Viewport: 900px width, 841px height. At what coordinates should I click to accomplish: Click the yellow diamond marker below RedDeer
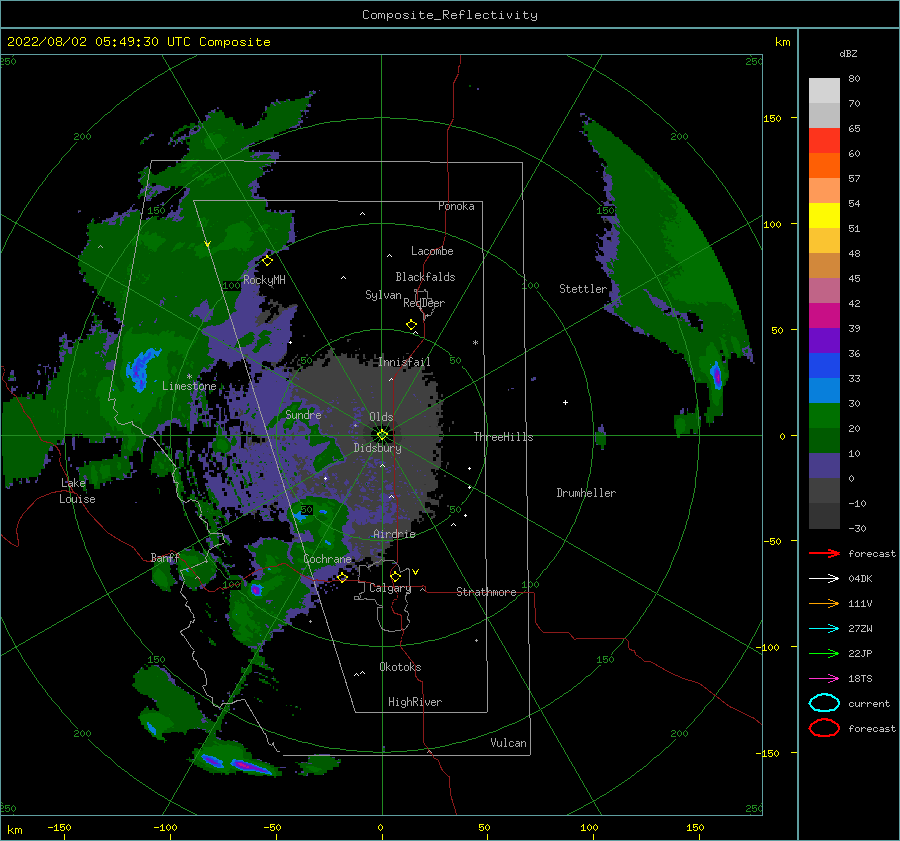(412, 325)
